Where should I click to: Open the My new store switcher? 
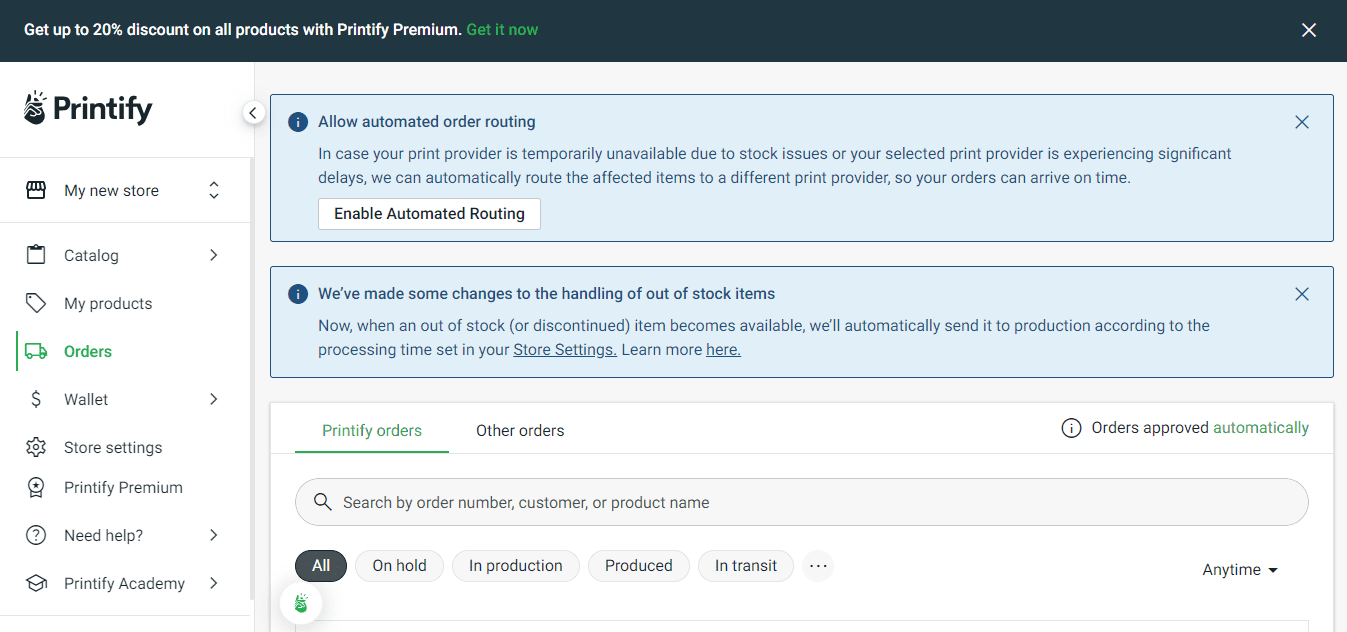pyautogui.click(x=124, y=190)
